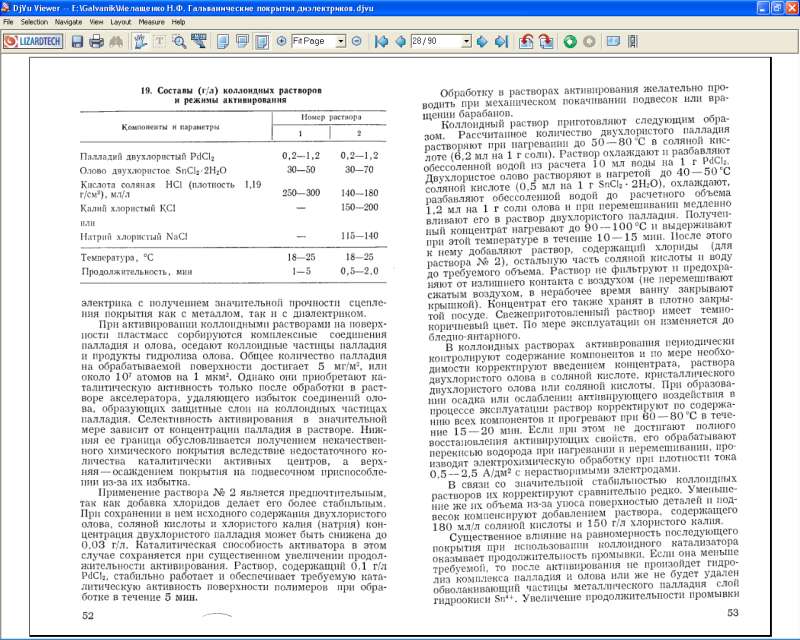Click the zoom in plus button
800x640 pixels.
(x=281, y=41)
